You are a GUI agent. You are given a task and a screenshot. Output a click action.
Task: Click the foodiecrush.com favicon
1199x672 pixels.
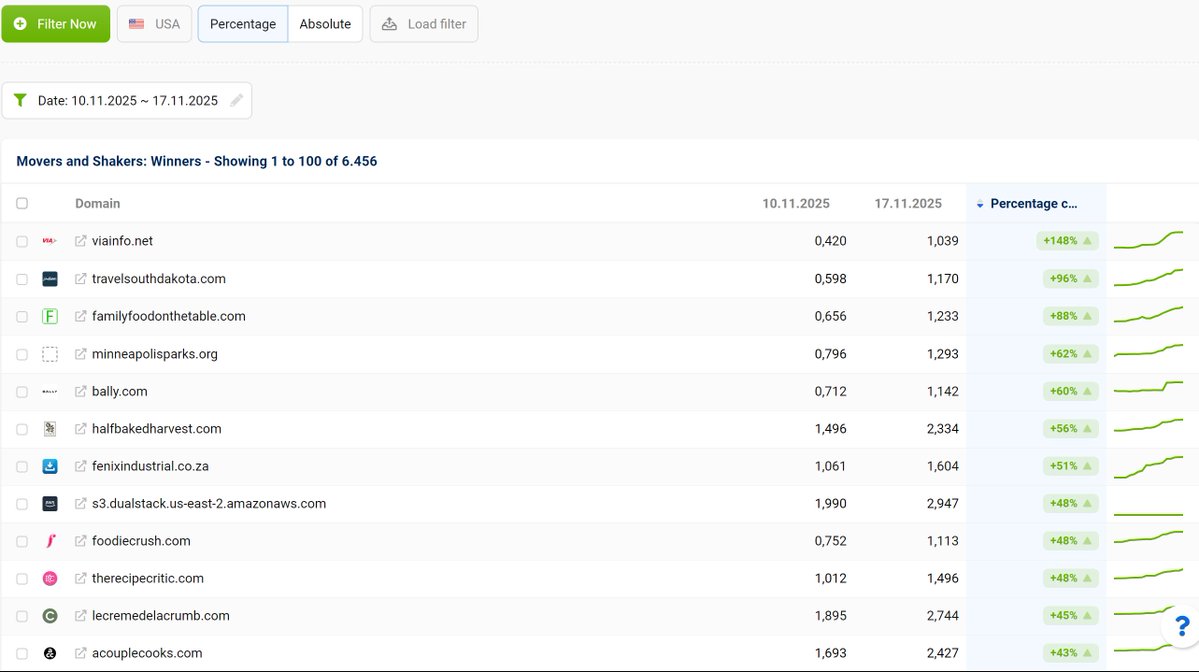[x=50, y=541]
